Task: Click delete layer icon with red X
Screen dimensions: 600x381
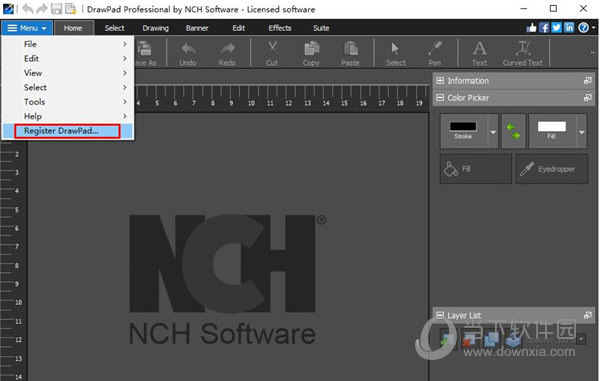Action: (470, 339)
